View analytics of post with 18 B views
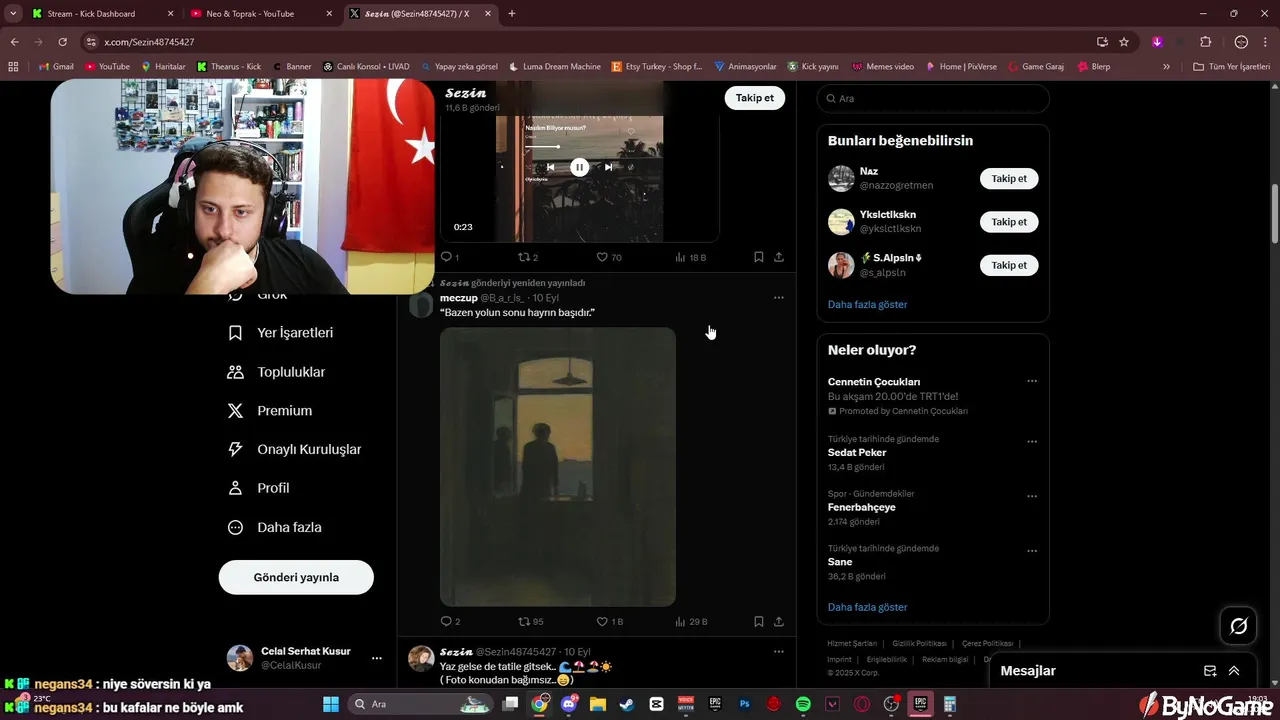The height and width of the screenshot is (720, 1280). coord(690,257)
